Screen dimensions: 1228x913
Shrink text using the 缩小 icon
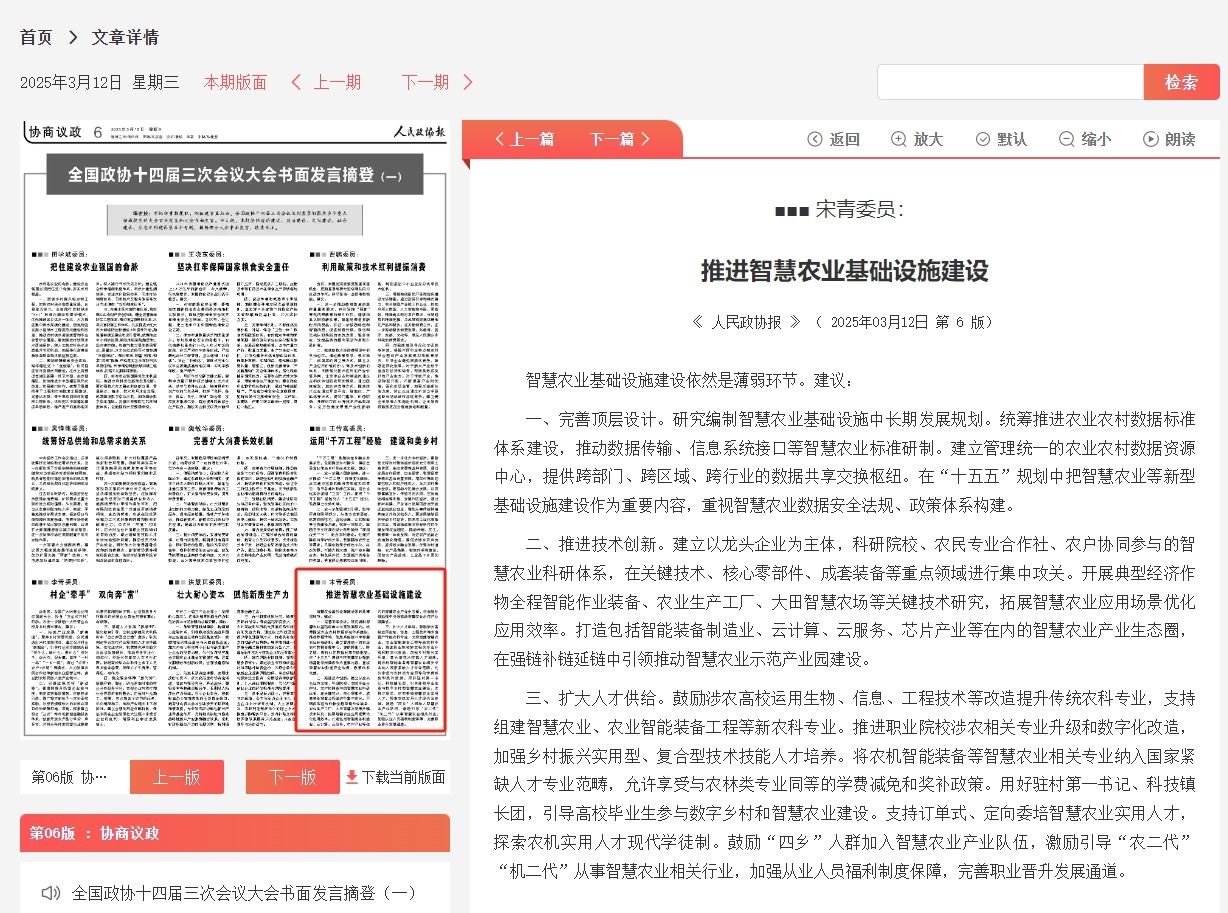pyautogui.click(x=1067, y=139)
